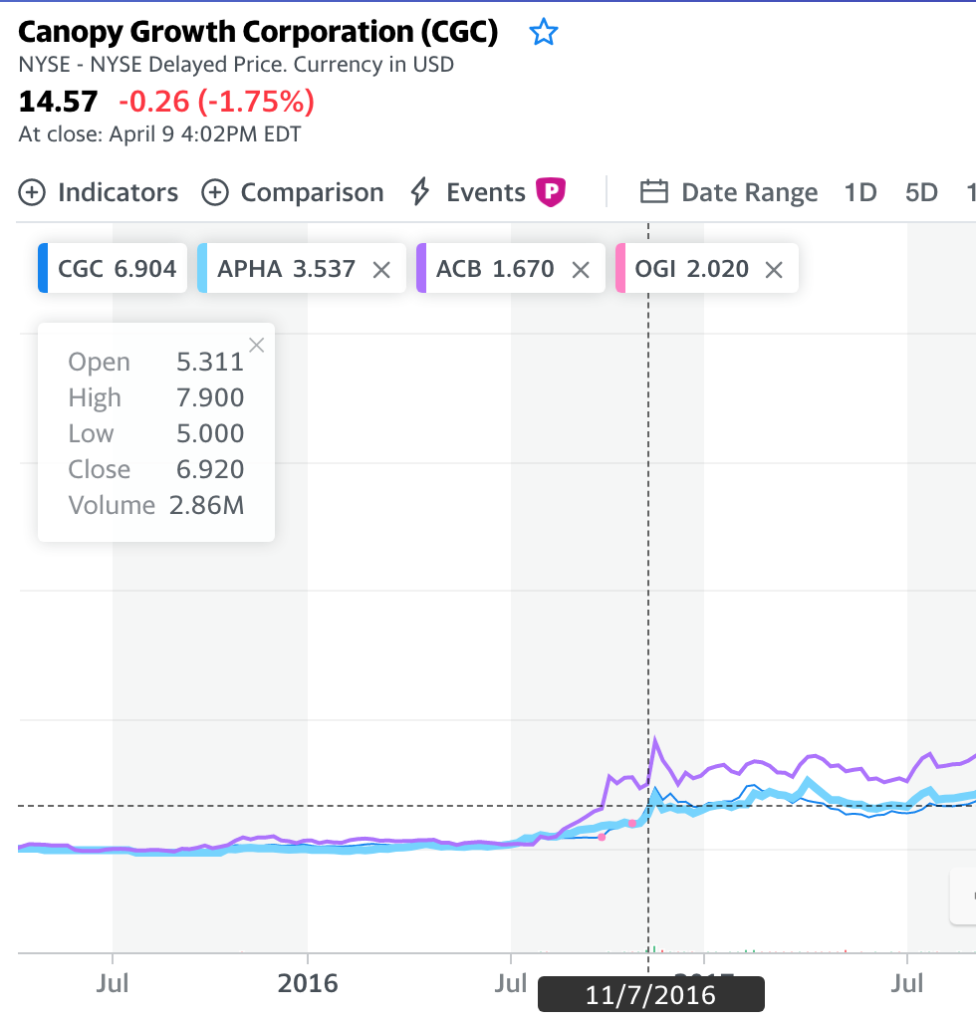Add CGC to watchlist with star icon
The height and width of the screenshot is (1024, 976).
pyautogui.click(x=544, y=32)
